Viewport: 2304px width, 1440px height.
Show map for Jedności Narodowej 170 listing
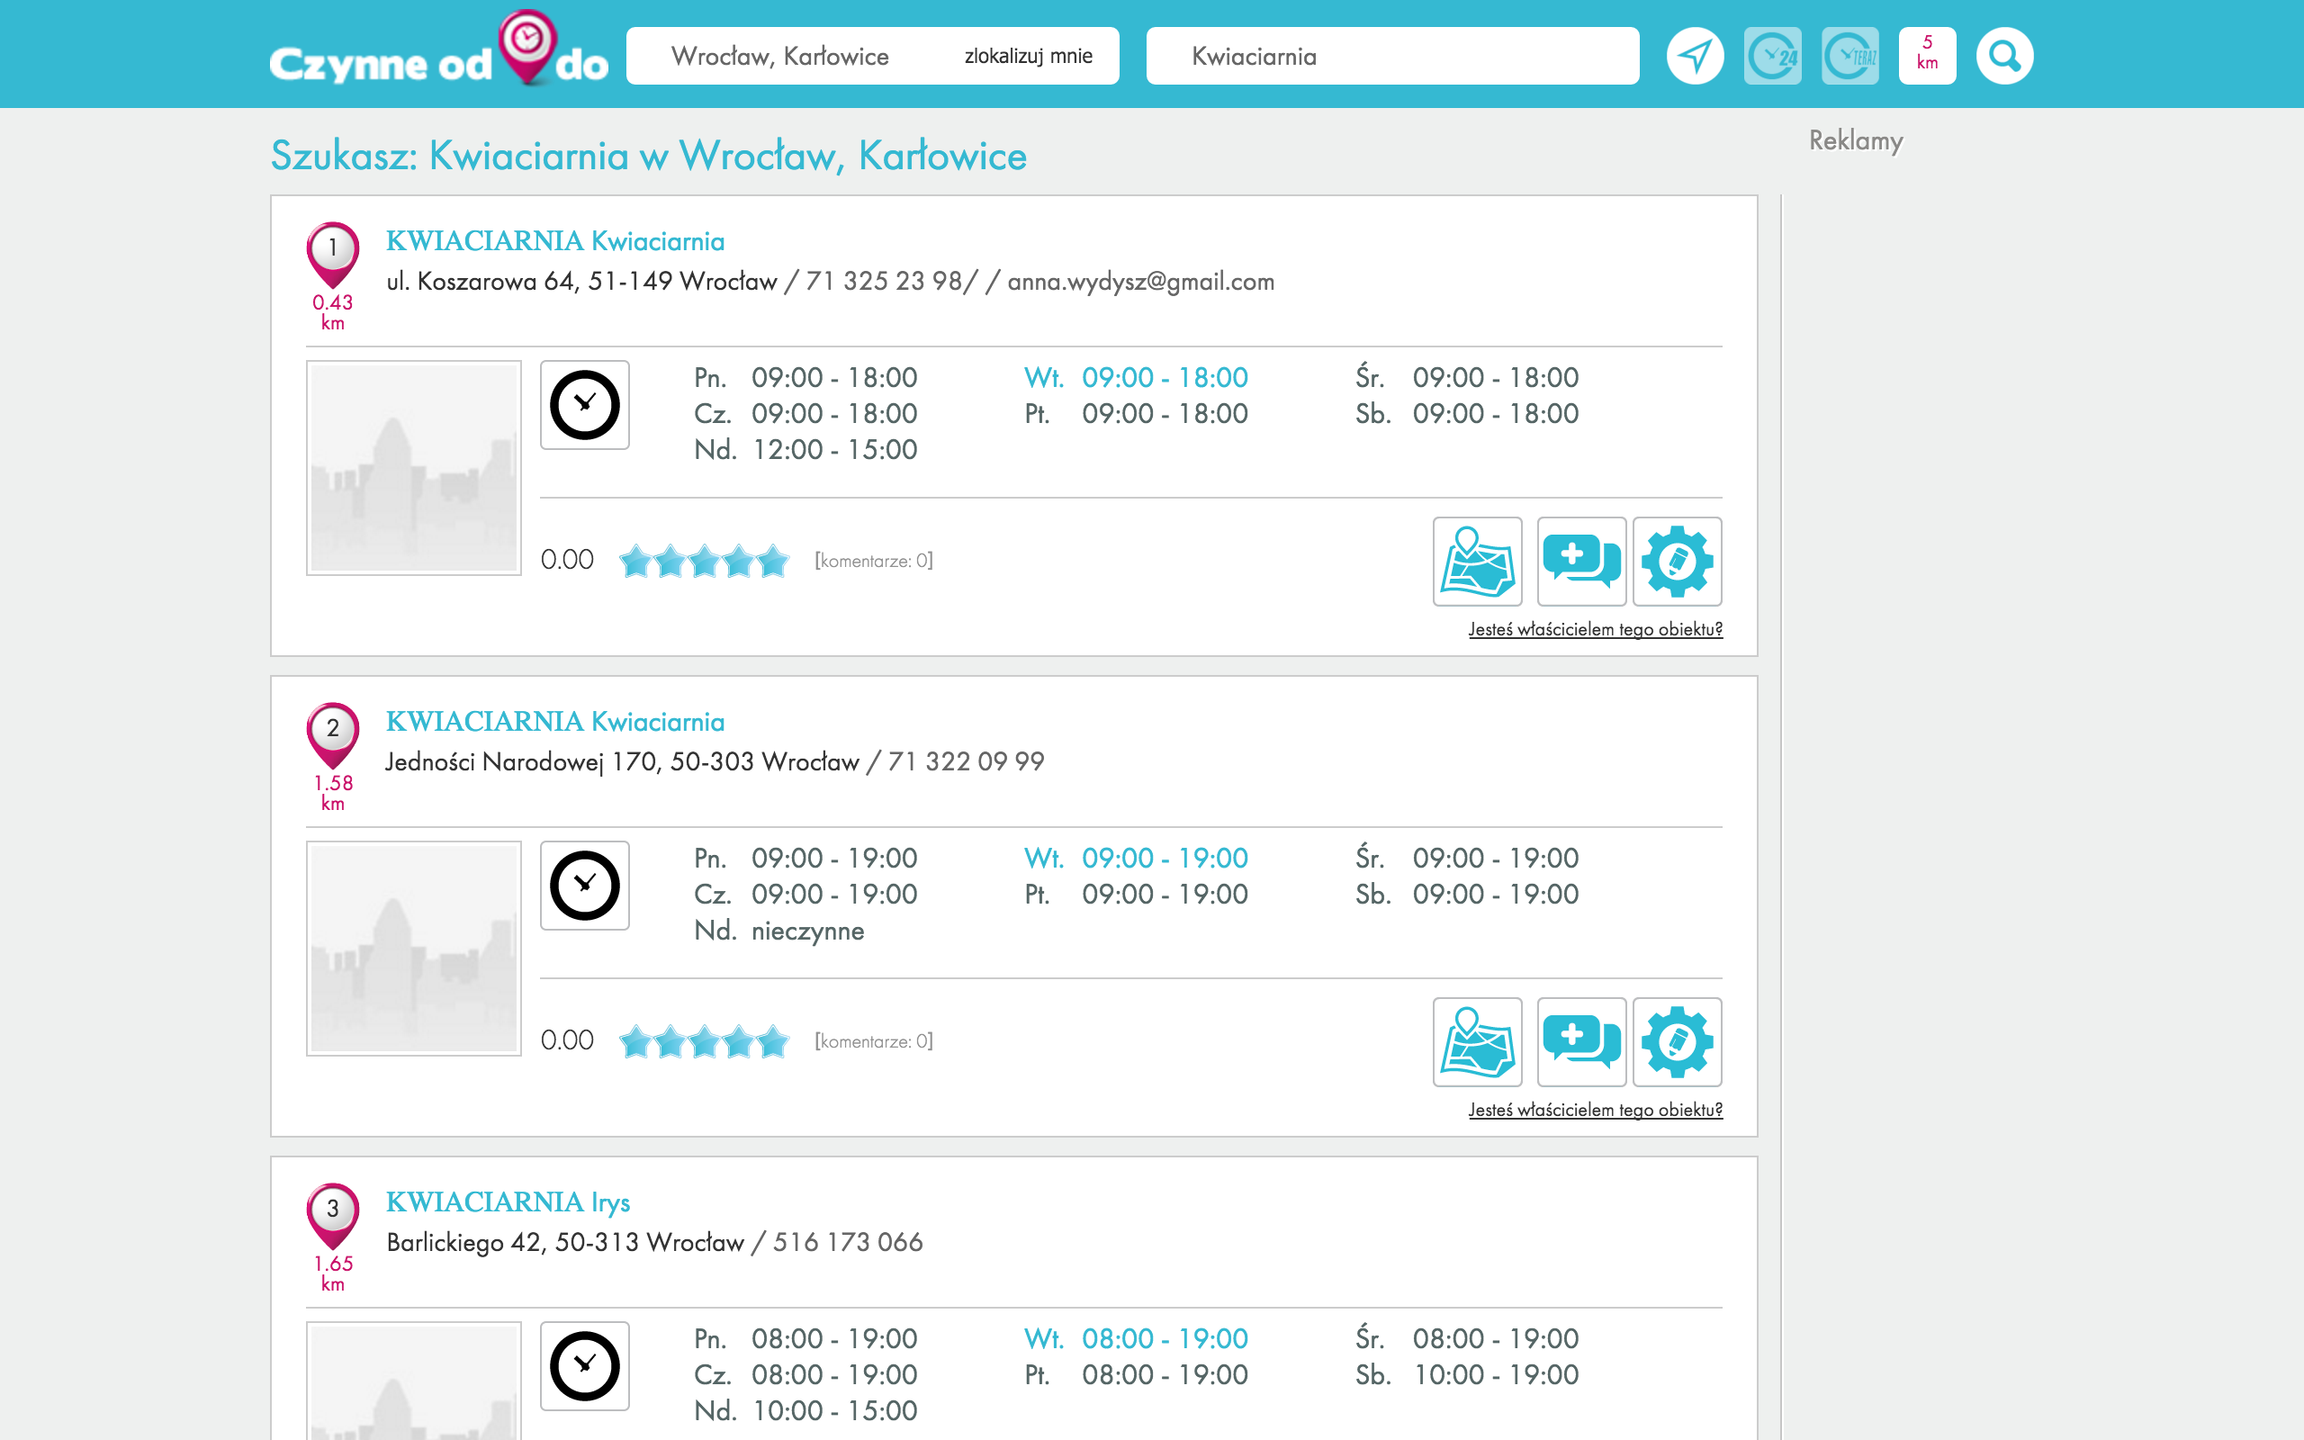click(x=1477, y=1042)
